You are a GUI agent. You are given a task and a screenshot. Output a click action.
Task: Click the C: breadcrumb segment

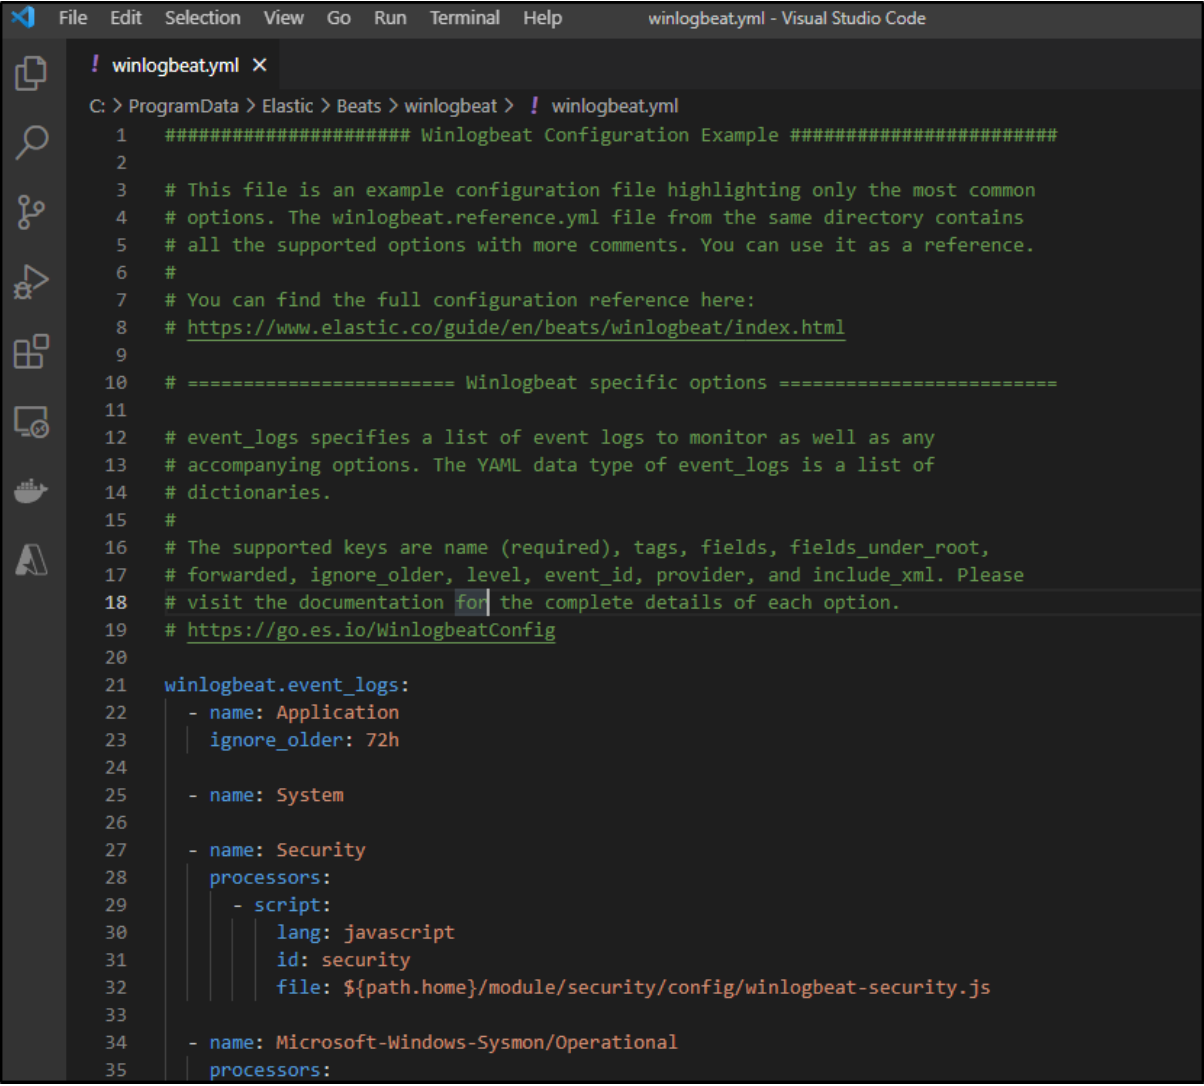click(x=97, y=105)
